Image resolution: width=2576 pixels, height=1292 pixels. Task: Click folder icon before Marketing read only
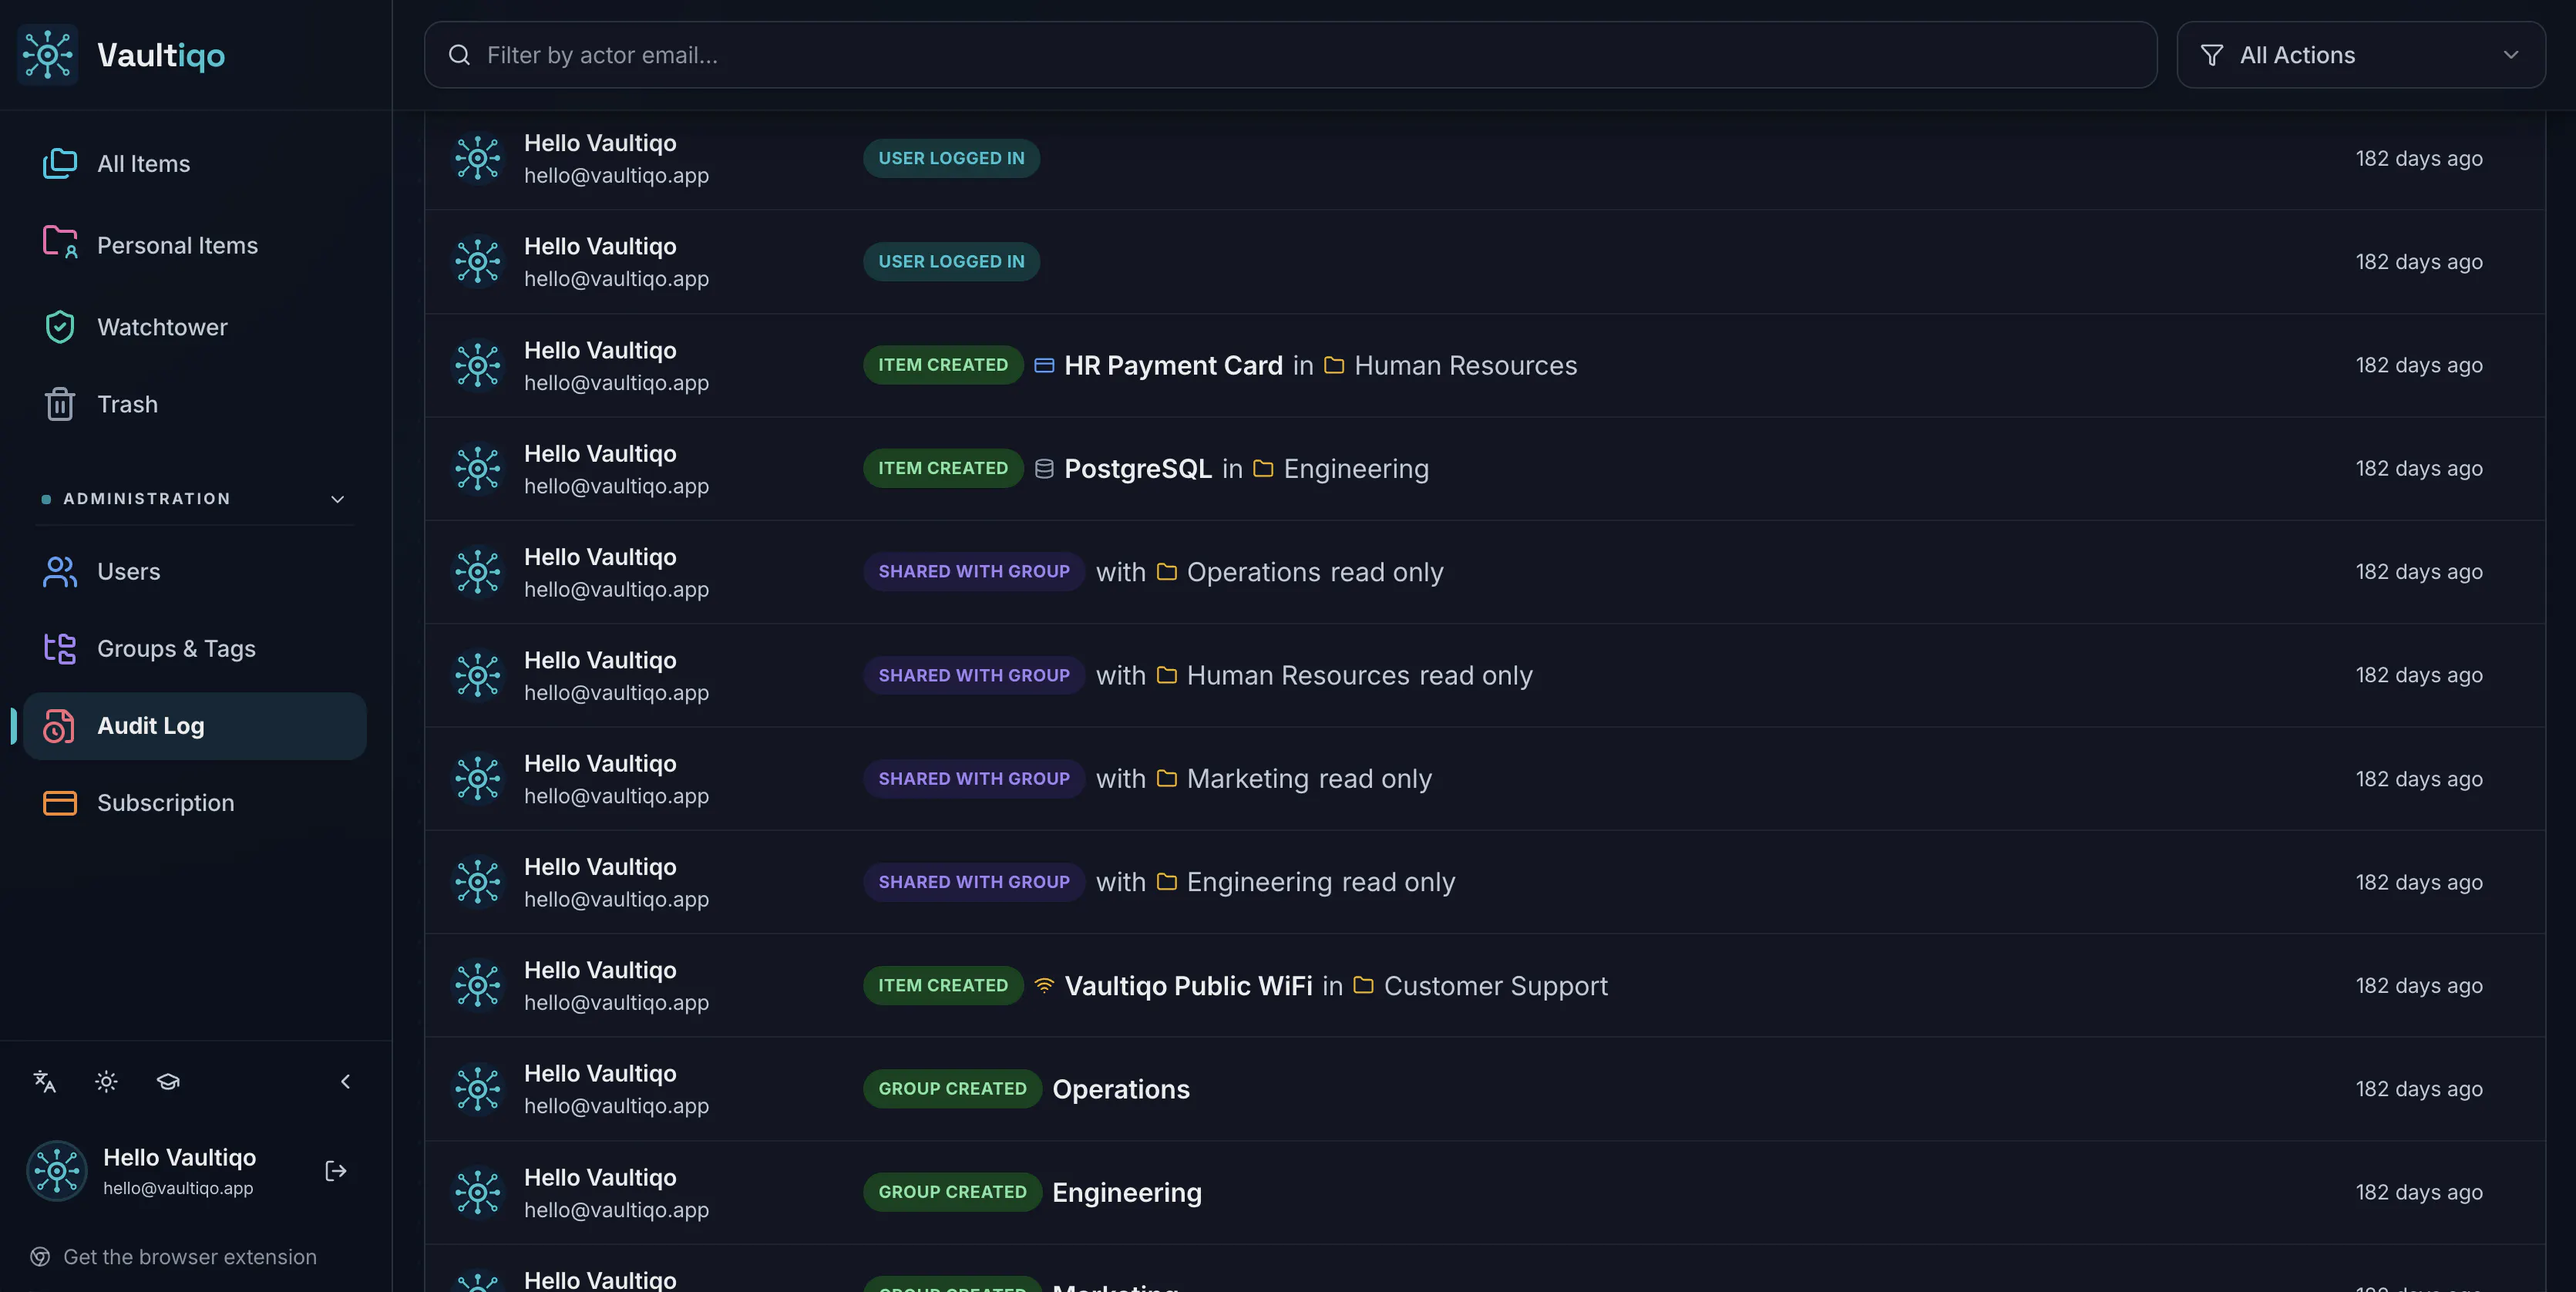1166,778
